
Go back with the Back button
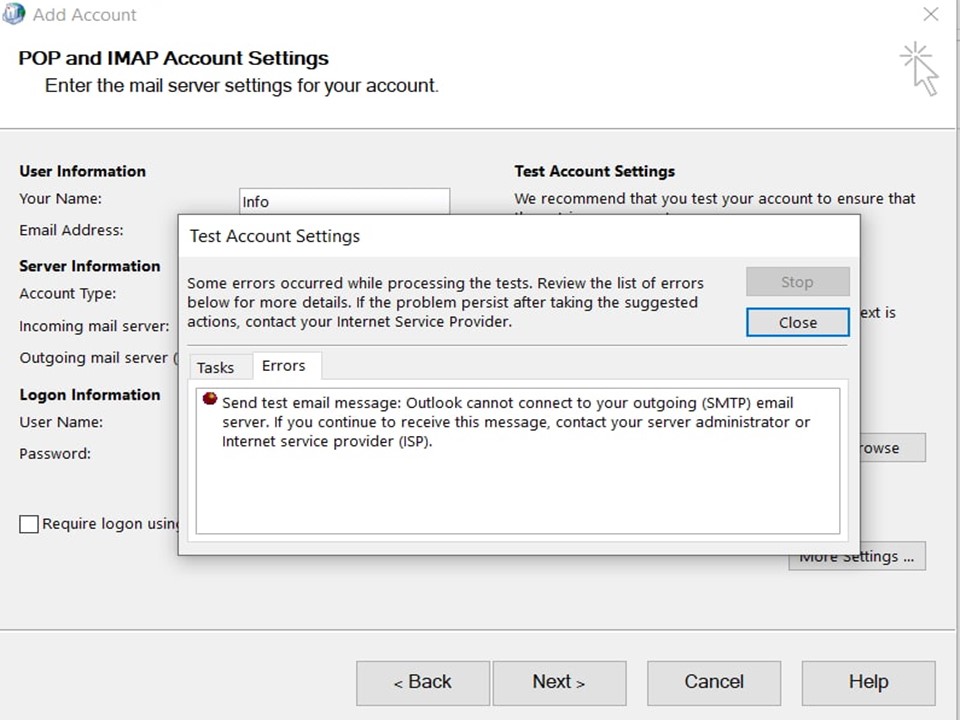(x=422, y=682)
